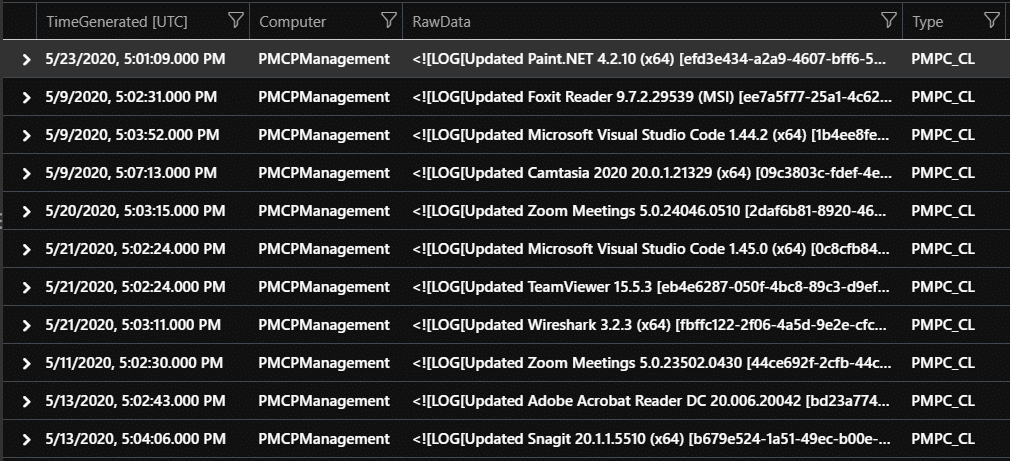Expand the TeamViewer 15.5.3 row
1010x461 pixels.
coord(26,287)
